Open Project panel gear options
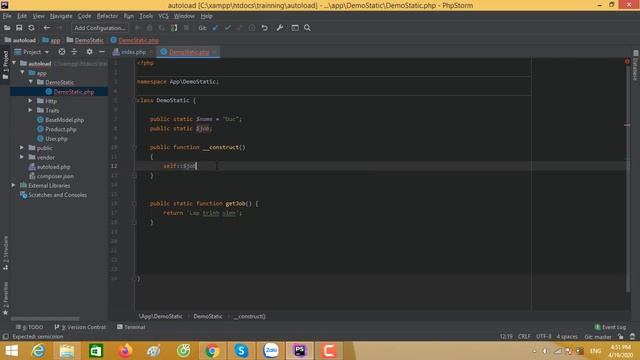The width and height of the screenshot is (640, 360). click(89, 52)
